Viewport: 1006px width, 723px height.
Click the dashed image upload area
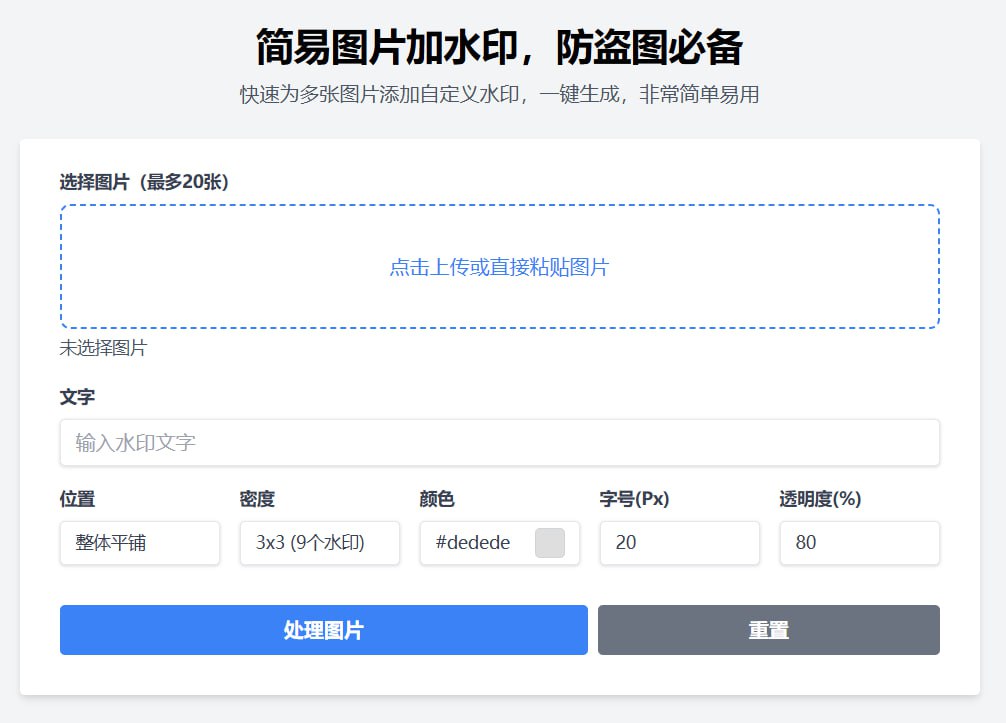pyautogui.click(x=499, y=267)
